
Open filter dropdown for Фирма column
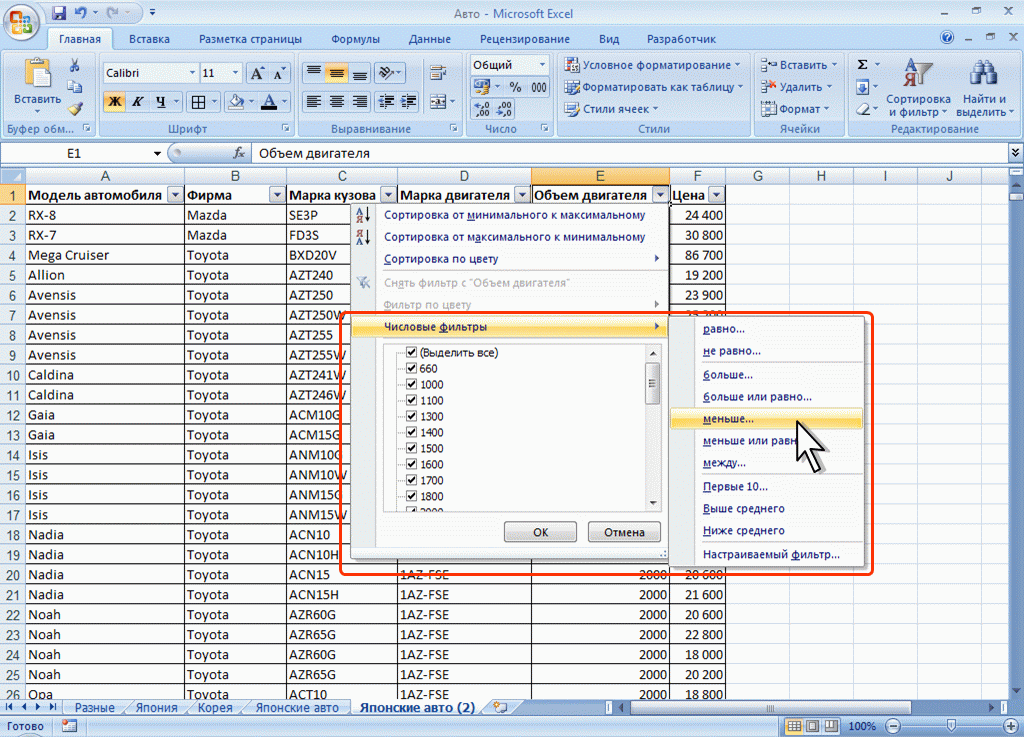[278, 195]
